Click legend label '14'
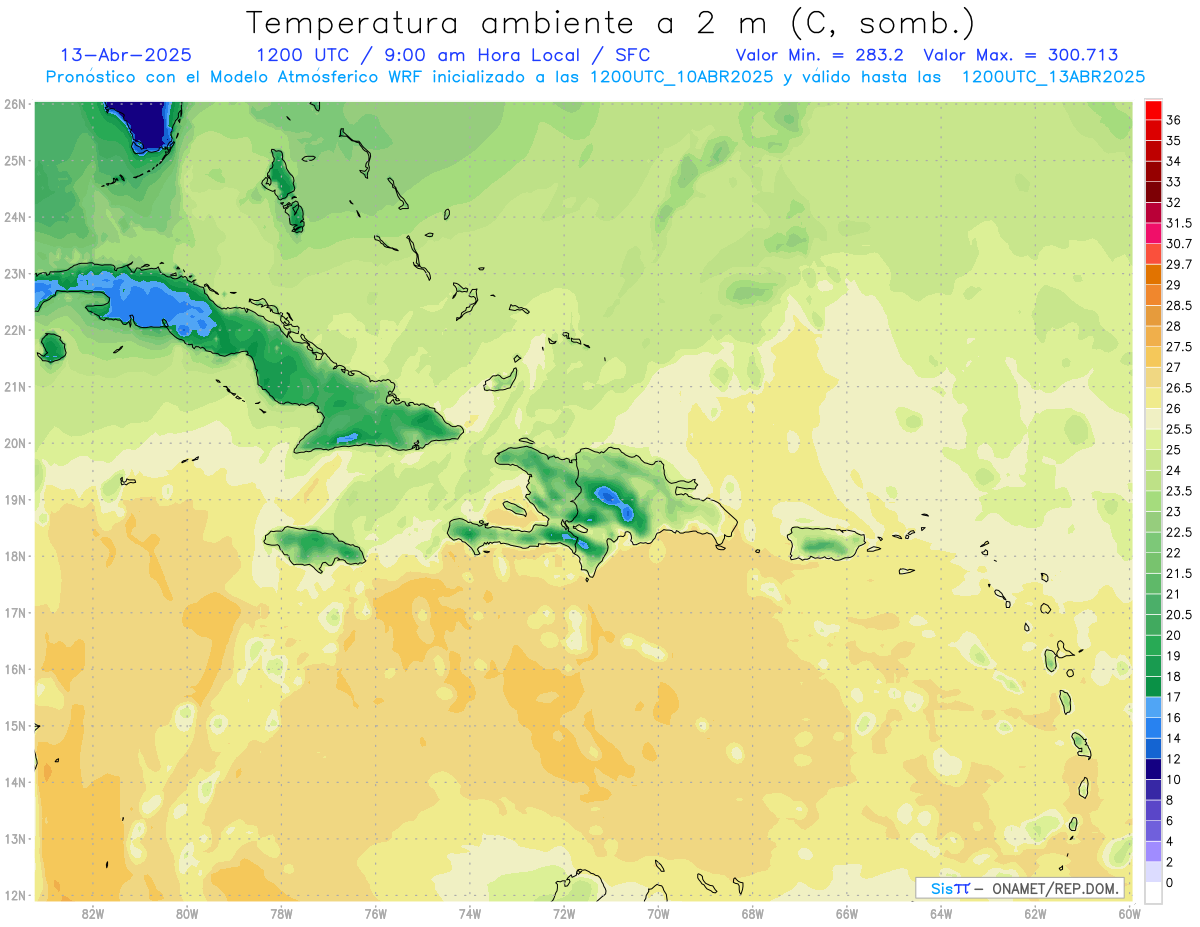The width and height of the screenshot is (1200, 927). coord(1174,738)
